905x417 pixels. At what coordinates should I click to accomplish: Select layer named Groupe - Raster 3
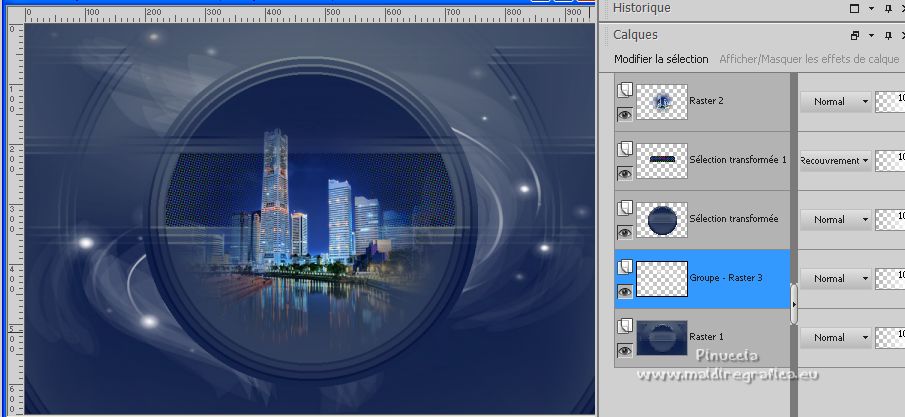coord(726,278)
